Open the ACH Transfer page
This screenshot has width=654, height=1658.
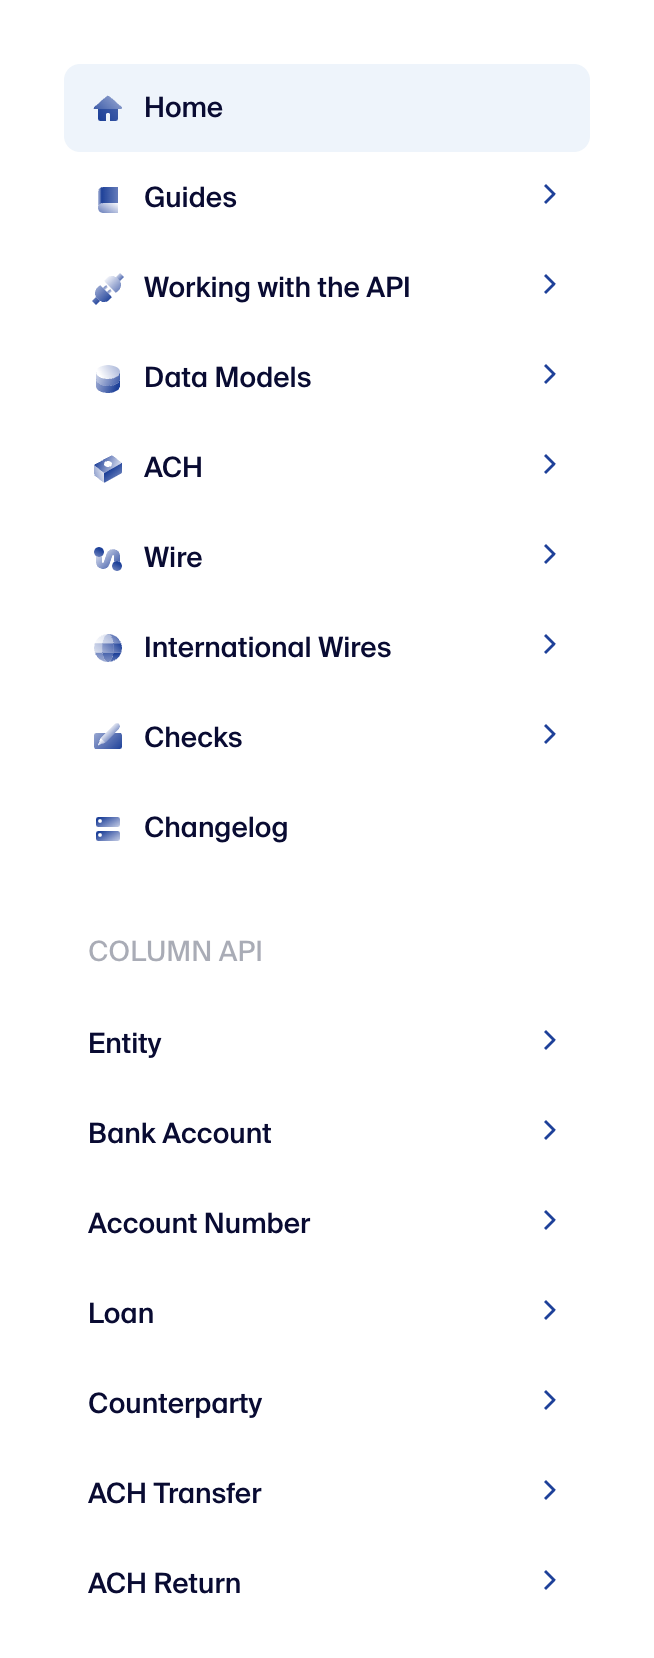(x=174, y=1493)
